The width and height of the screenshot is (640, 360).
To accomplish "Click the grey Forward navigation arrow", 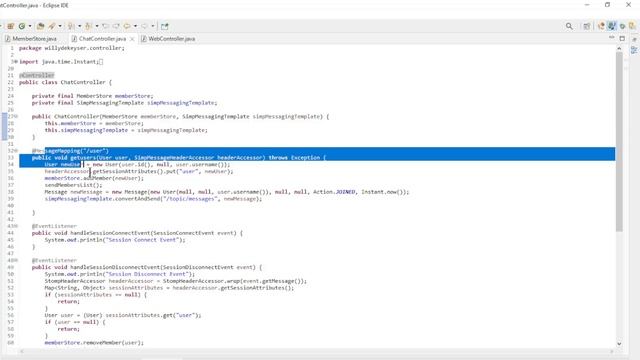I will [144, 26].
